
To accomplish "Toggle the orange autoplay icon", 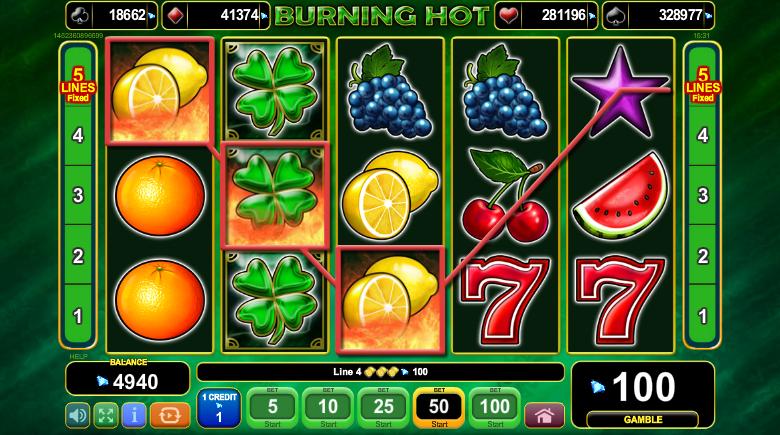I will tap(170, 415).
